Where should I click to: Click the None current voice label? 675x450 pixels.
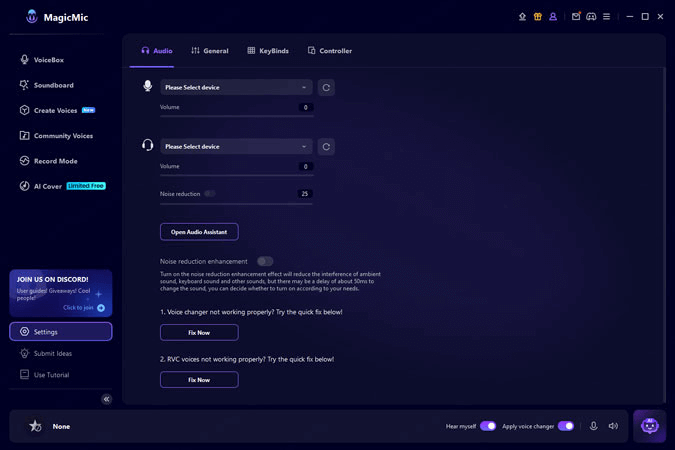(x=61, y=426)
